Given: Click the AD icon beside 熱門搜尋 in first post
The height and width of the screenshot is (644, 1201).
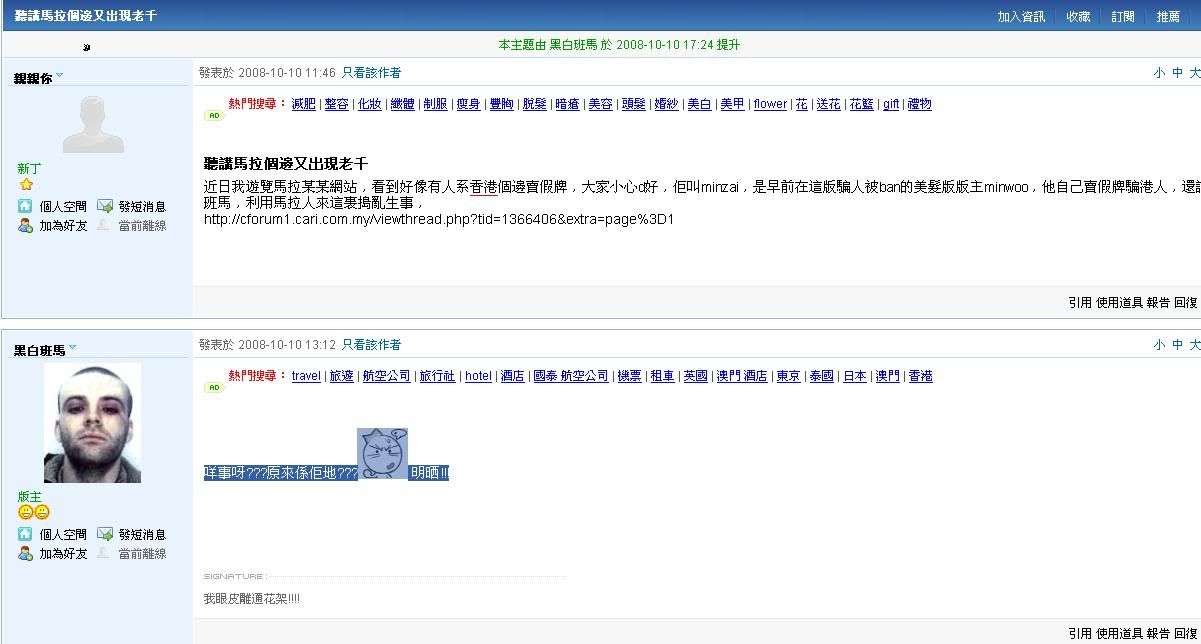Looking at the screenshot, I should coord(214,116).
